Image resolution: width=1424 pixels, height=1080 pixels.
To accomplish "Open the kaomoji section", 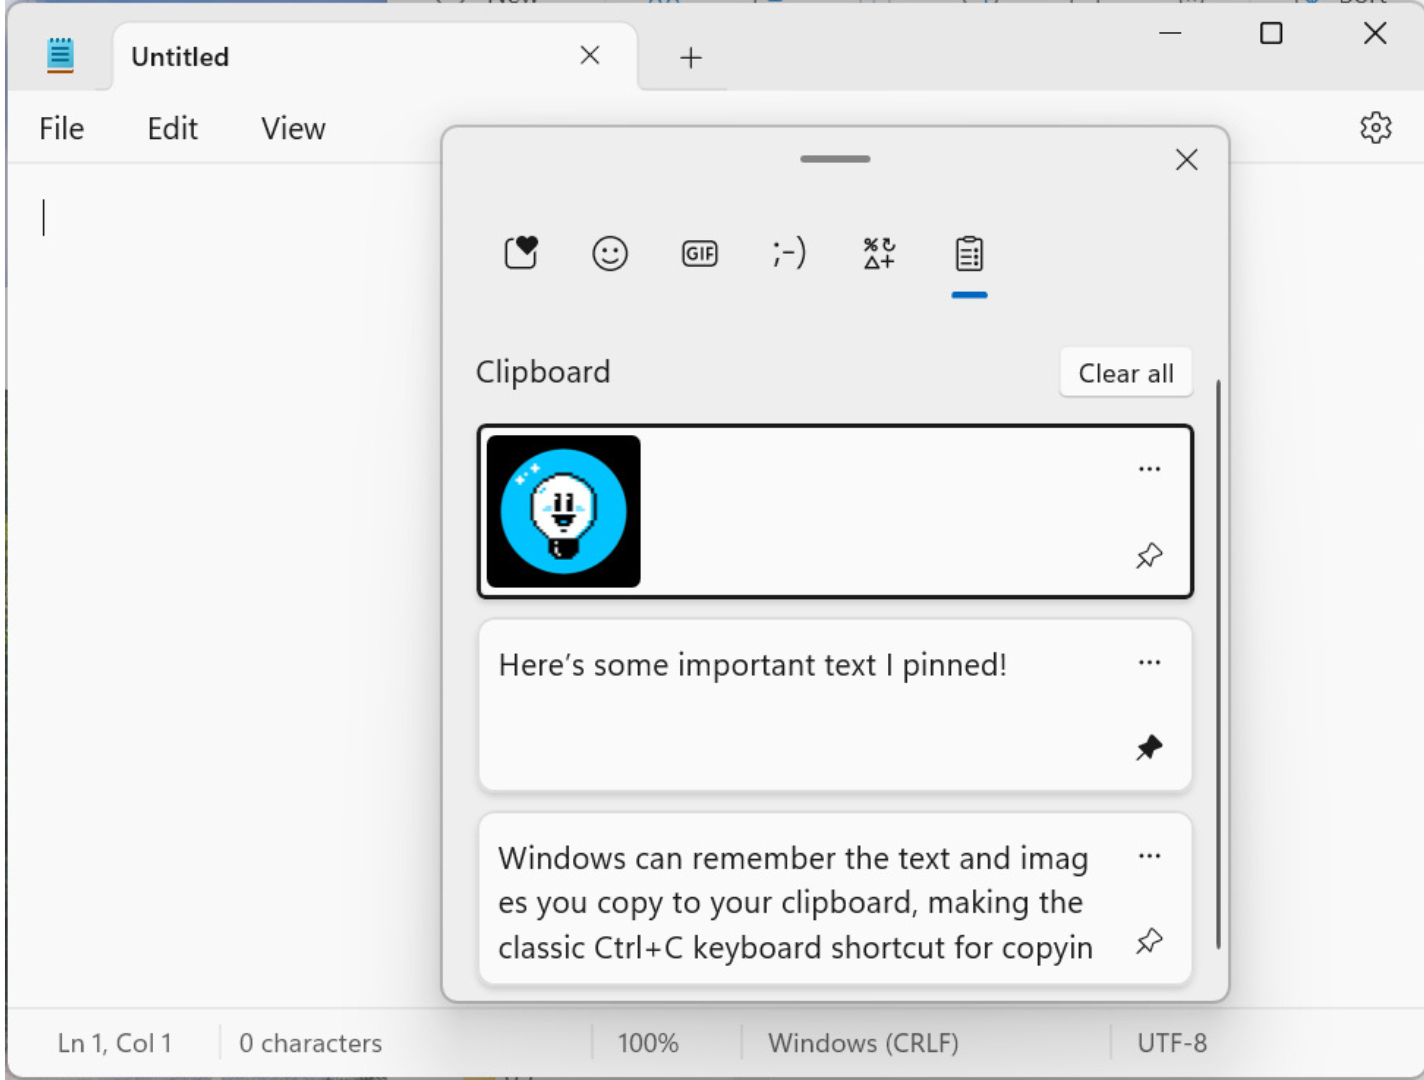I will click(788, 253).
